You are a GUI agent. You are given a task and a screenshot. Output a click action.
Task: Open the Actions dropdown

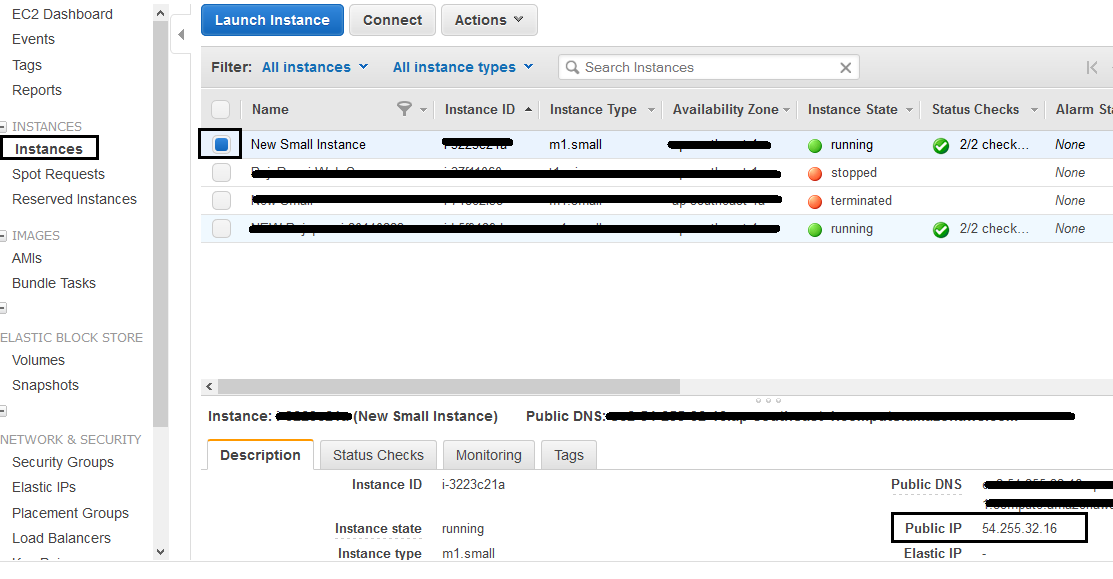[489, 20]
